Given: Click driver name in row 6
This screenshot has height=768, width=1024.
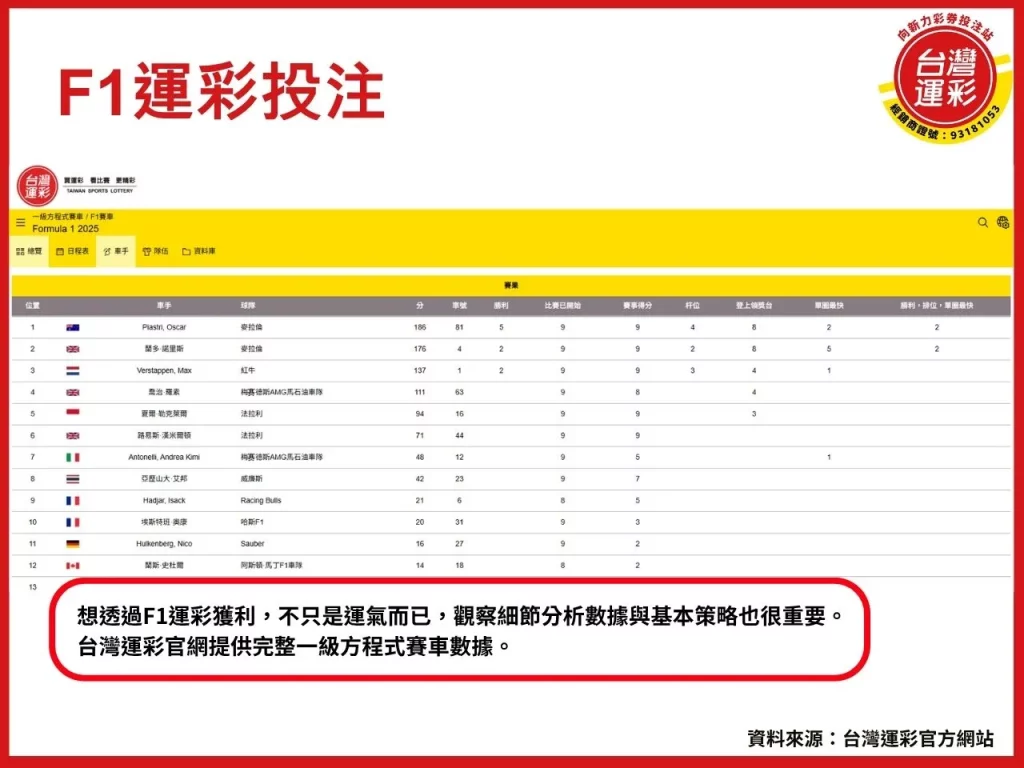Looking at the screenshot, I should [x=164, y=436].
